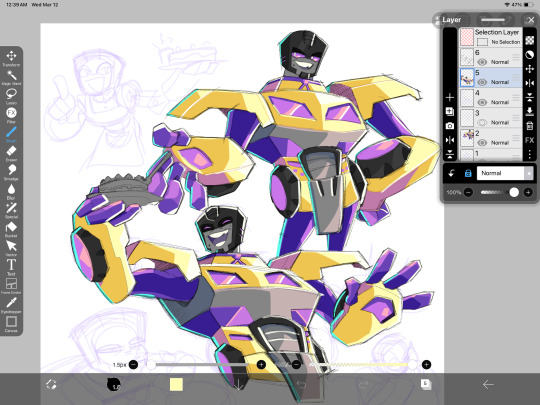Increase brush opacity with plus button
Screen dimensions: 540x405
426,364
